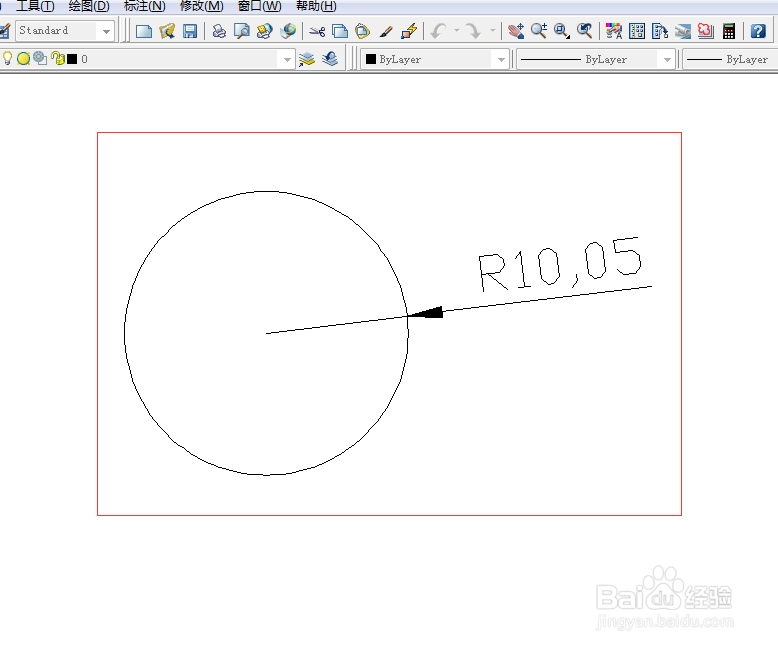Open the 标注(N) menu

click(144, 6)
